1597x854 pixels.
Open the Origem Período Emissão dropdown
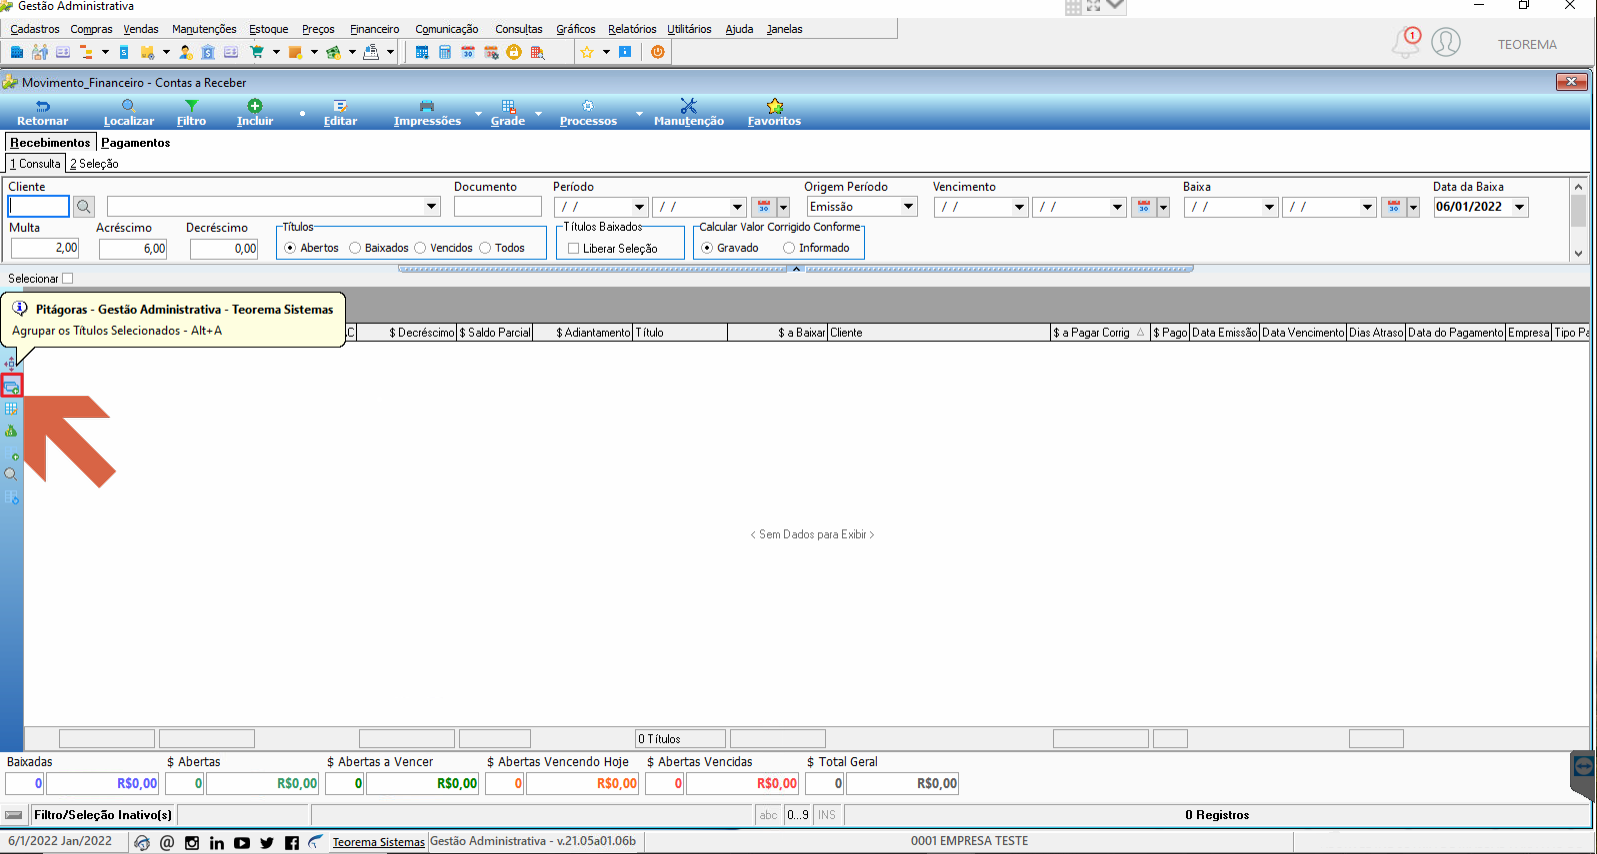coord(909,207)
